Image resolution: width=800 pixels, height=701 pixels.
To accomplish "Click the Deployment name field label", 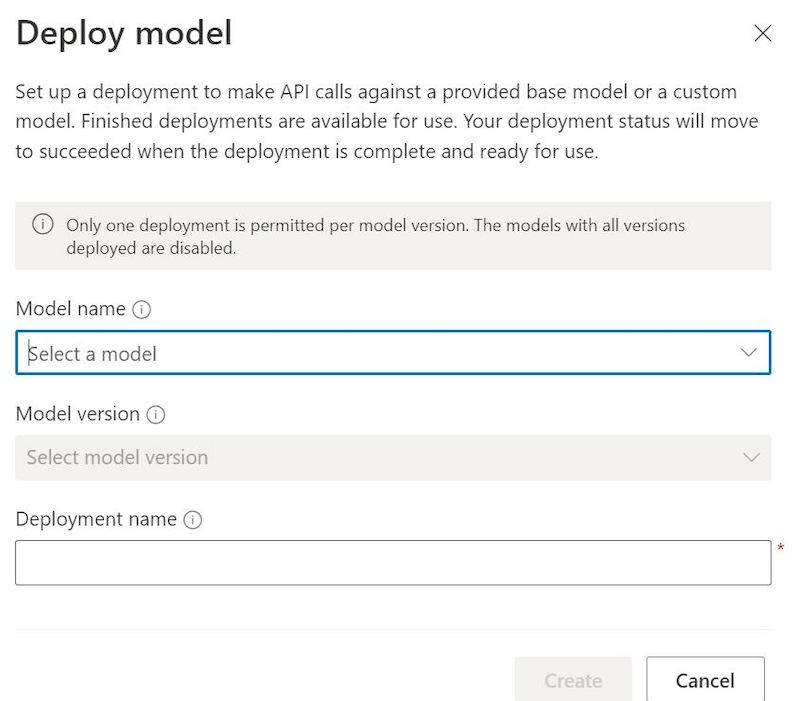I will [x=96, y=519].
